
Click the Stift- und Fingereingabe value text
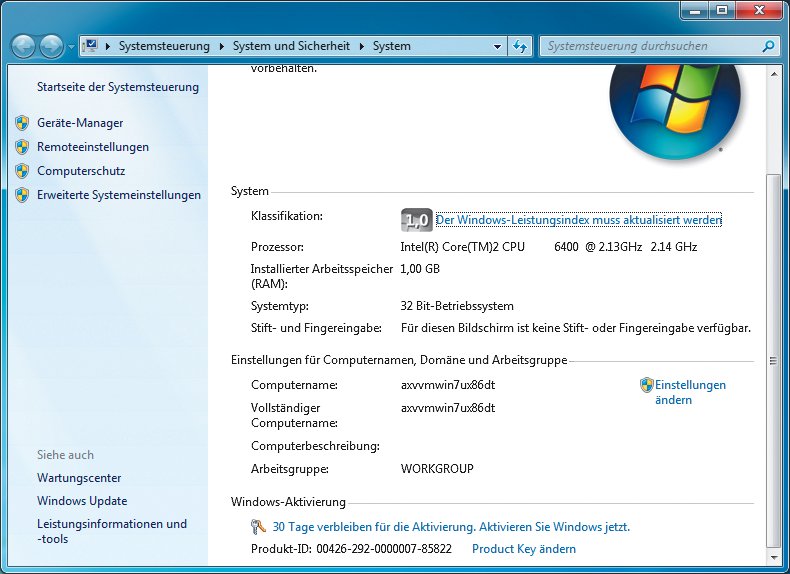(576, 328)
